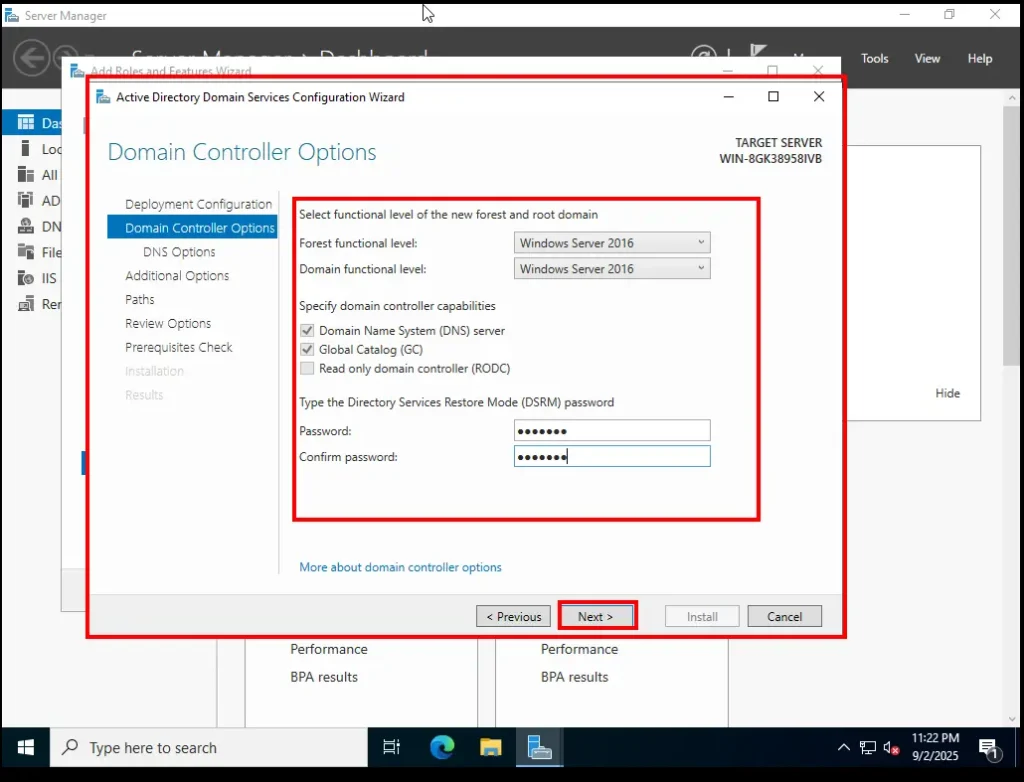This screenshot has width=1024, height=782.
Task: Click the AD DS wizard title bar icon
Action: (103, 97)
